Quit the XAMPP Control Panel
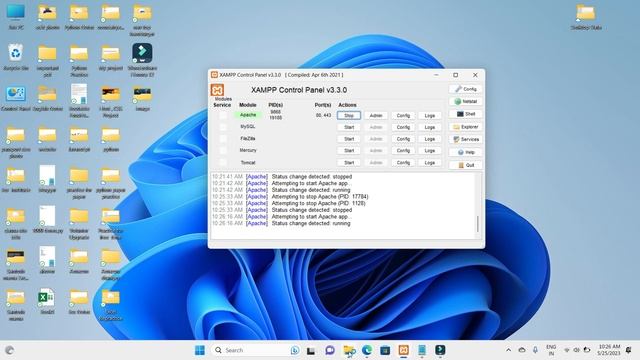640x360 pixels. [x=466, y=165]
